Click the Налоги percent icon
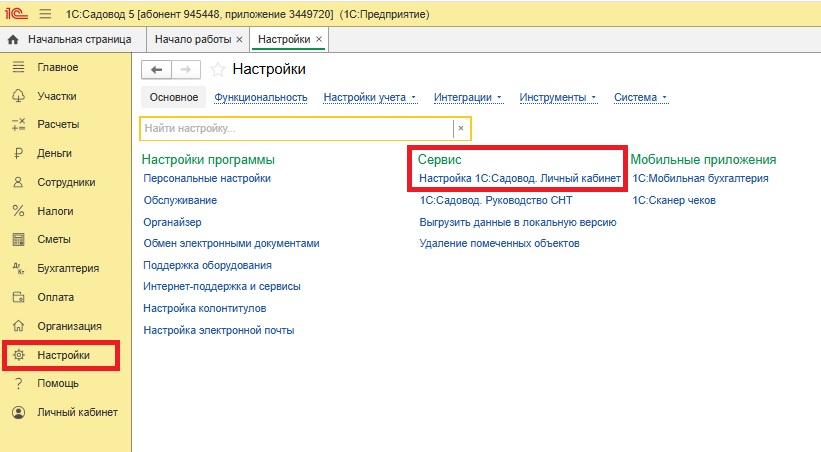Image resolution: width=821 pixels, height=452 pixels. (x=18, y=211)
